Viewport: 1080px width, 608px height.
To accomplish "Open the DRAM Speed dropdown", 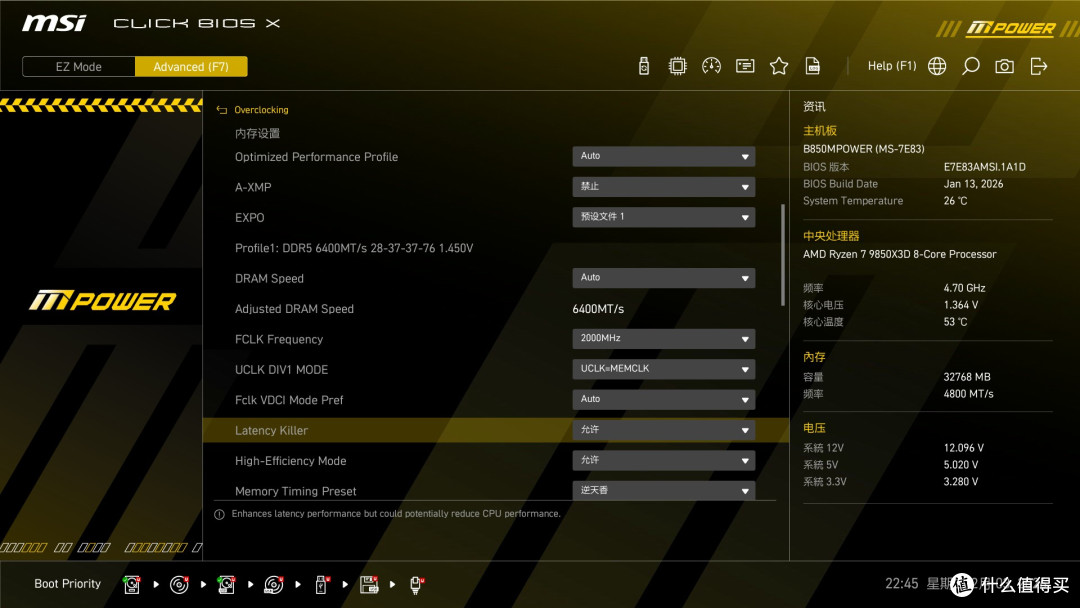I will pos(663,277).
